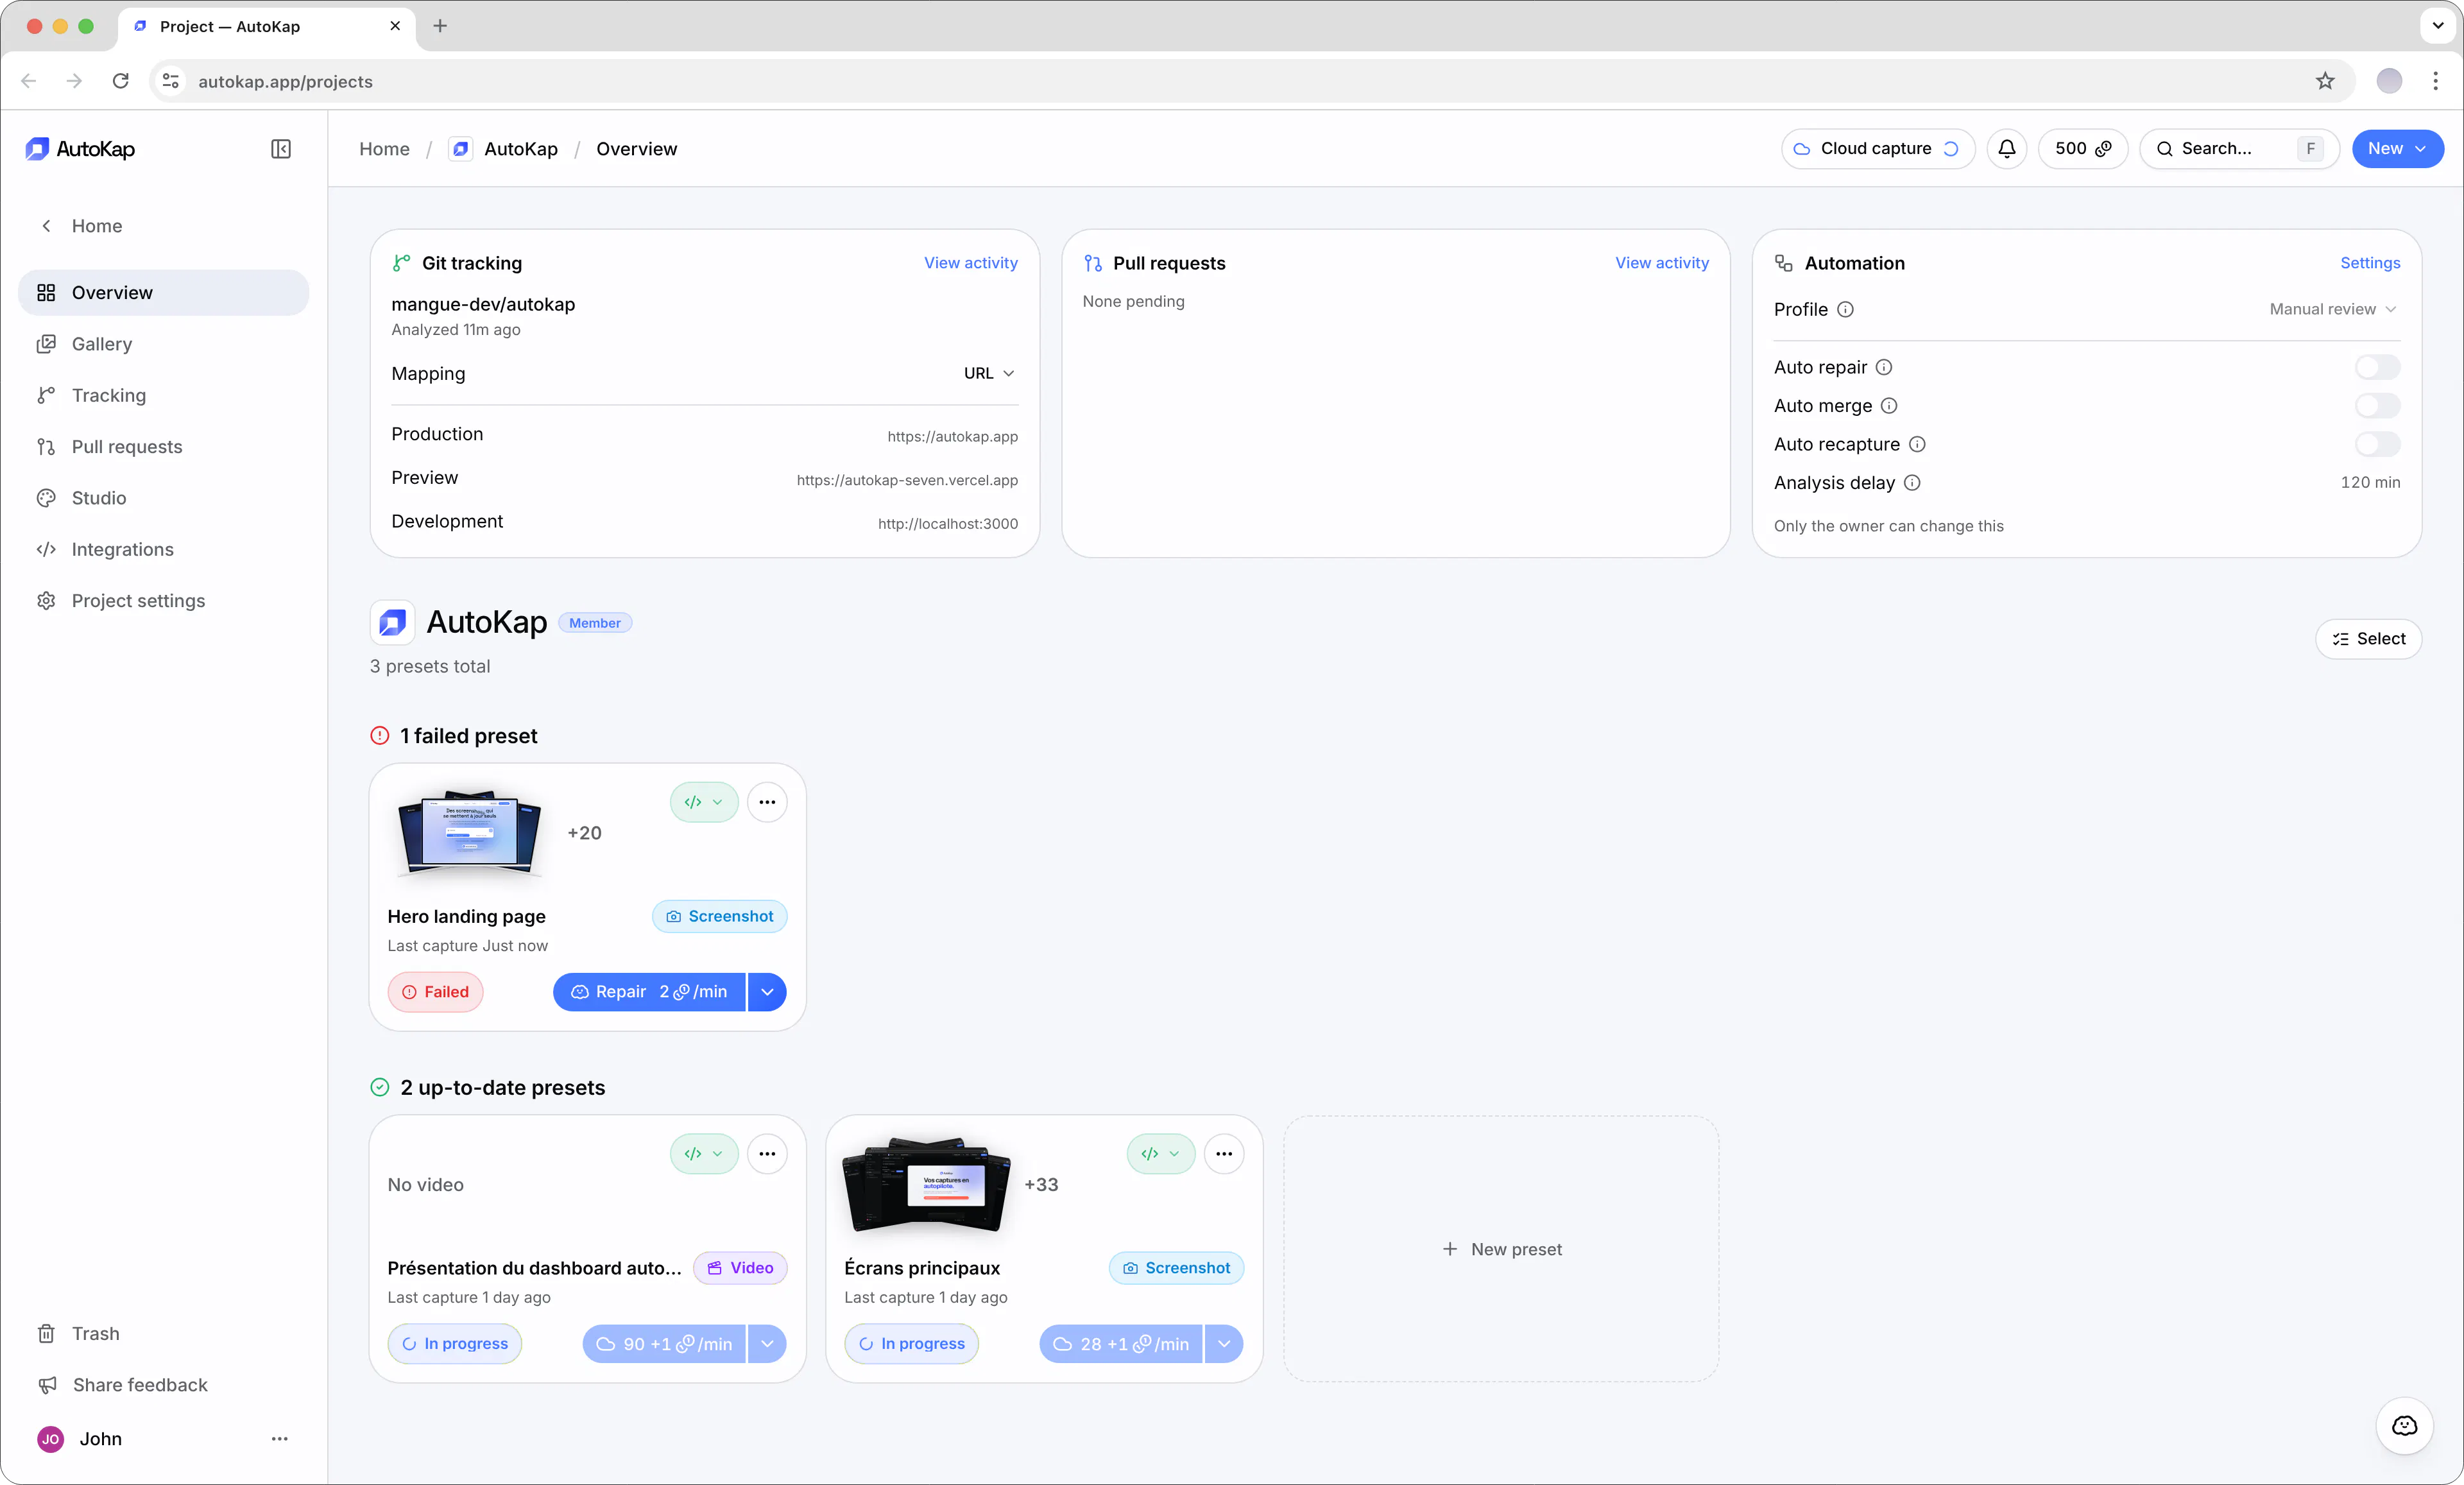
Task: Open Integrations in the sidebar
Action: pyautogui.click(x=164, y=549)
